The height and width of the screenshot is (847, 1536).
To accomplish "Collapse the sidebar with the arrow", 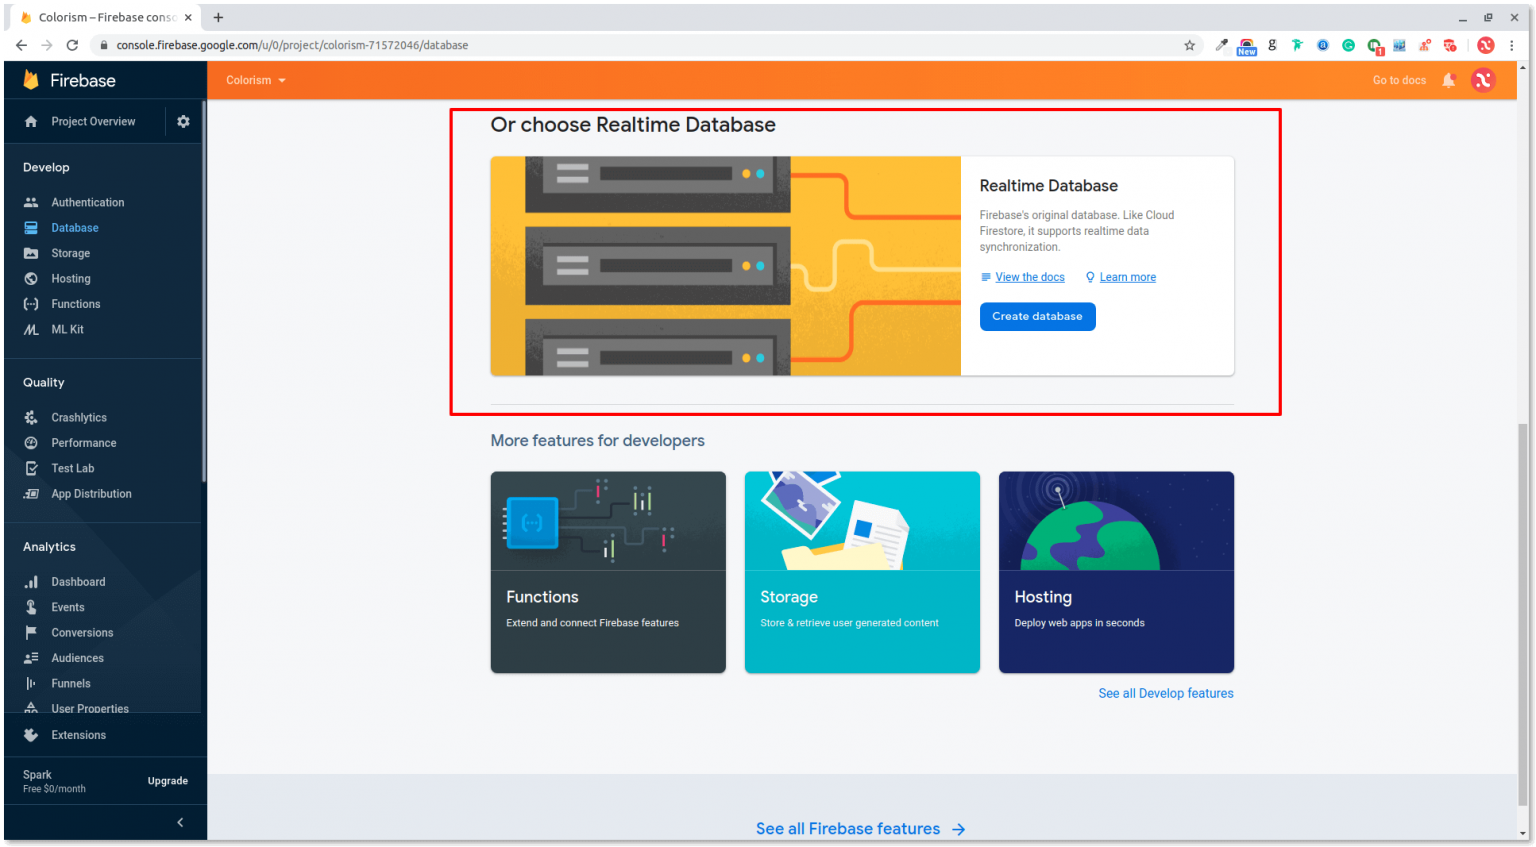I will click(180, 822).
